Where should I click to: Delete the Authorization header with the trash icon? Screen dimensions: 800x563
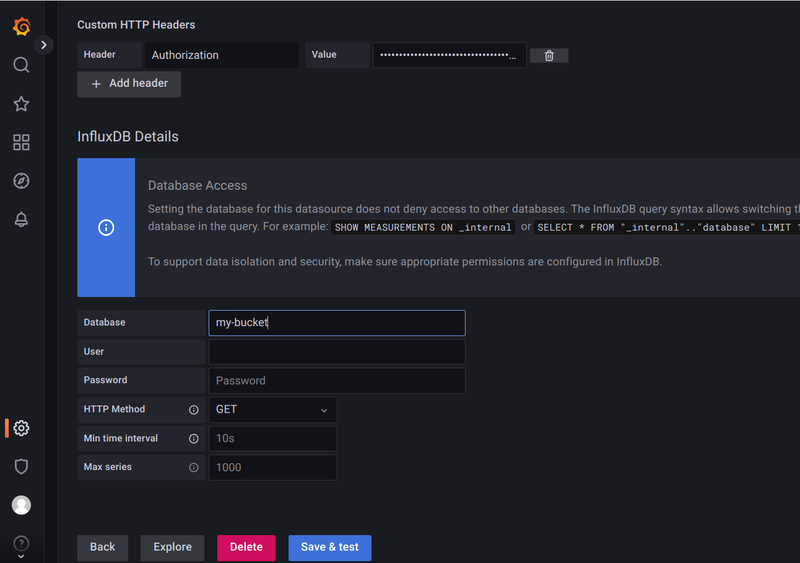549,56
